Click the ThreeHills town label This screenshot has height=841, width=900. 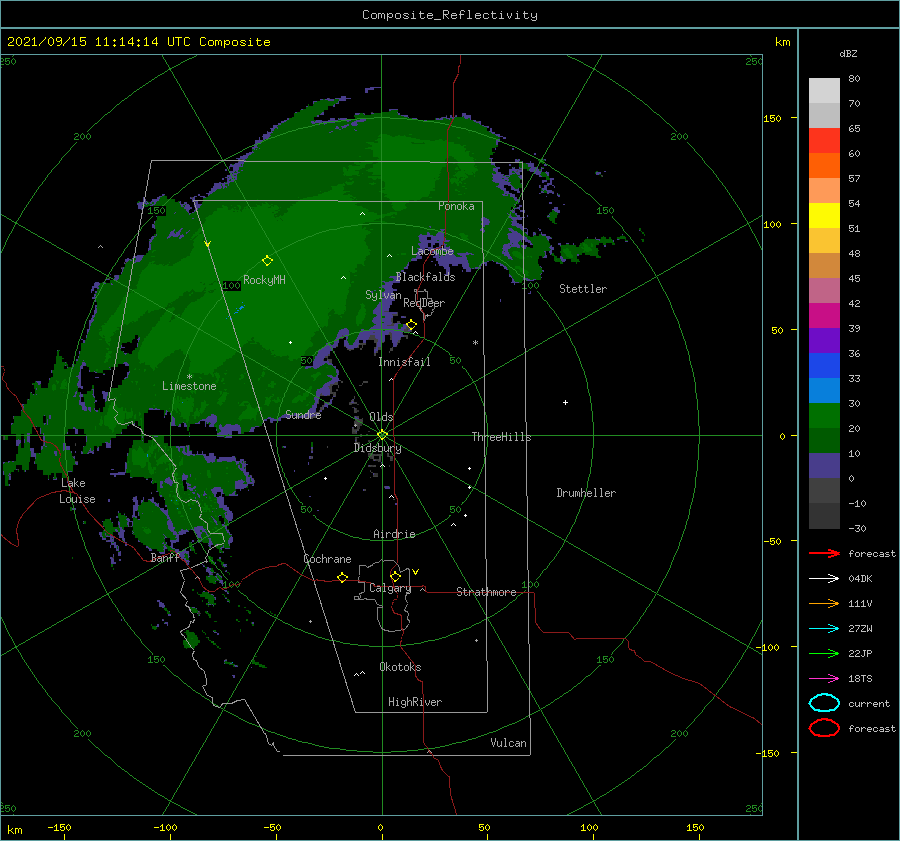tap(501, 437)
